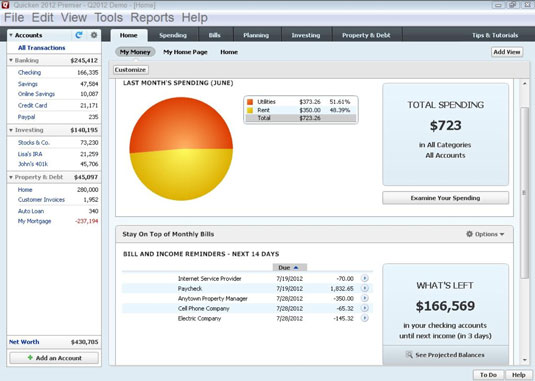The image size is (535, 381).
Task: Switch to the Planning tab
Action: 256,35
